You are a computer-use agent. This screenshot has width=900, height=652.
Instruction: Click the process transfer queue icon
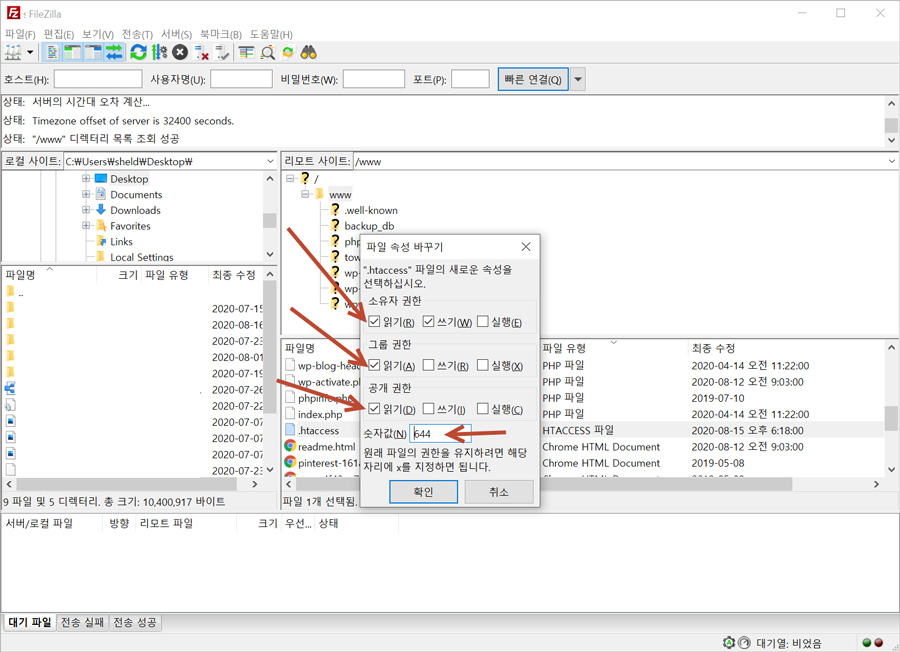pyautogui.click(x=159, y=52)
